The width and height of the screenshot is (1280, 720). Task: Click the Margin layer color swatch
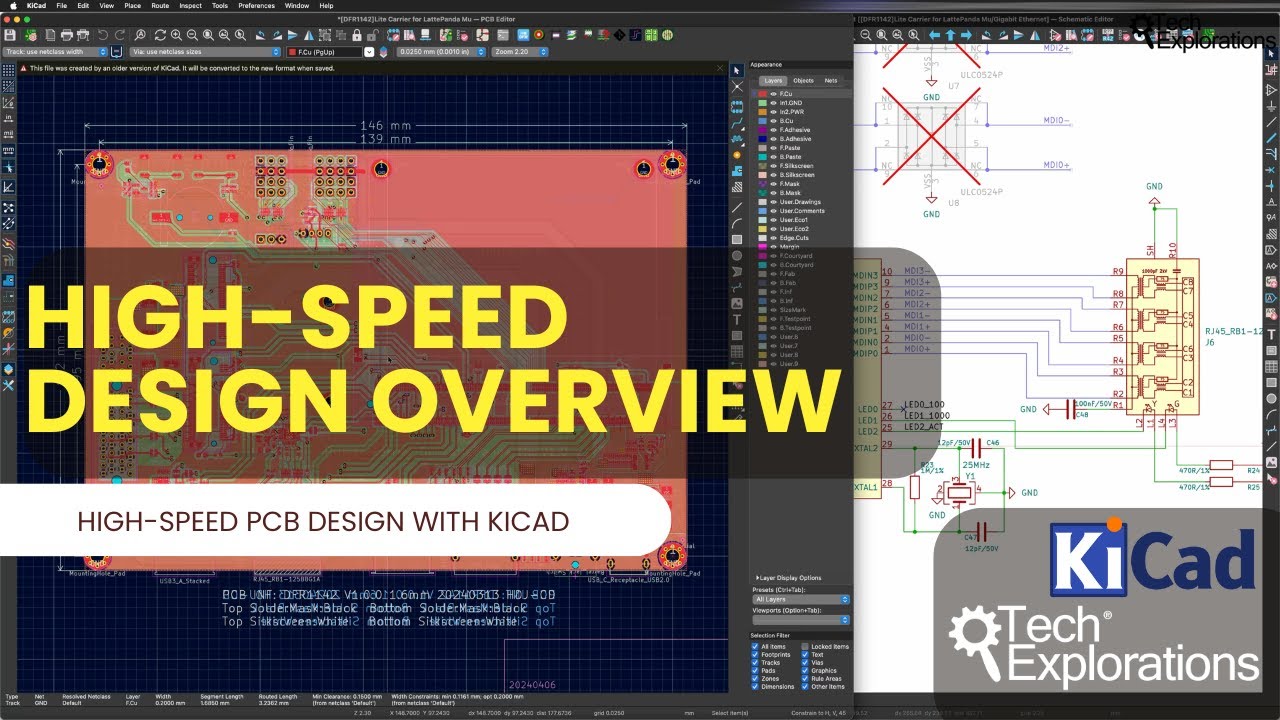pos(762,246)
